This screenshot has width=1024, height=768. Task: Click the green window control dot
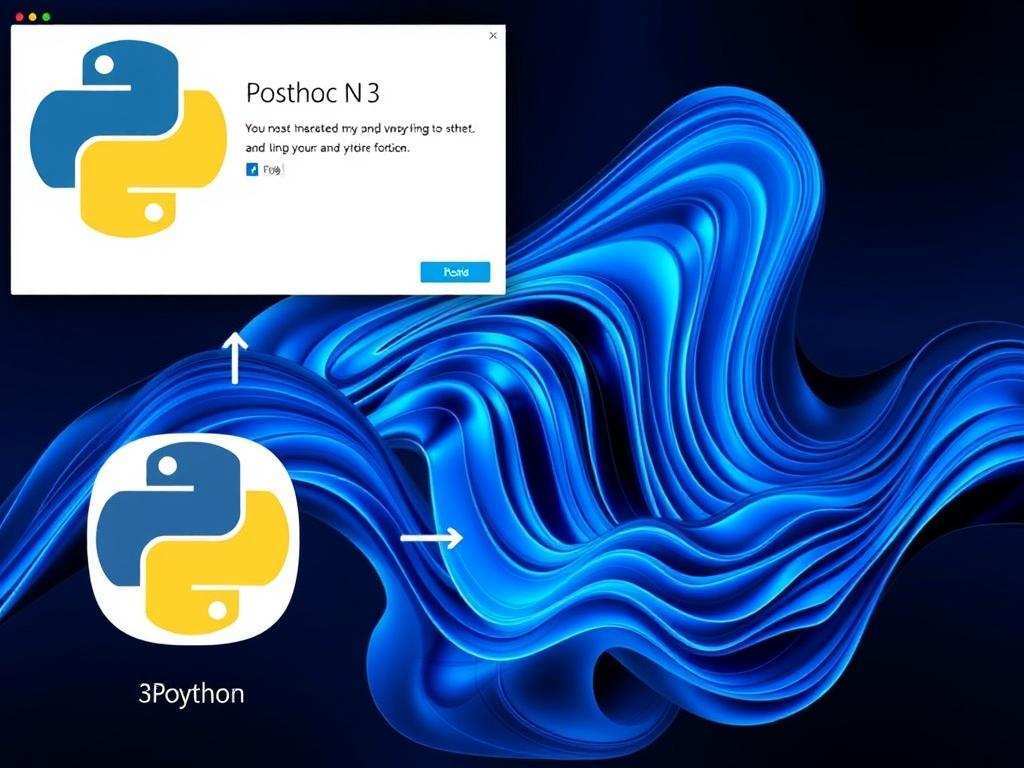click(46, 16)
